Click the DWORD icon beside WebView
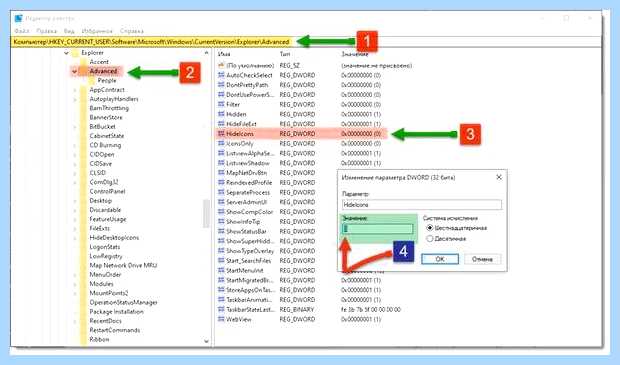The width and height of the screenshot is (620, 365). [221, 319]
